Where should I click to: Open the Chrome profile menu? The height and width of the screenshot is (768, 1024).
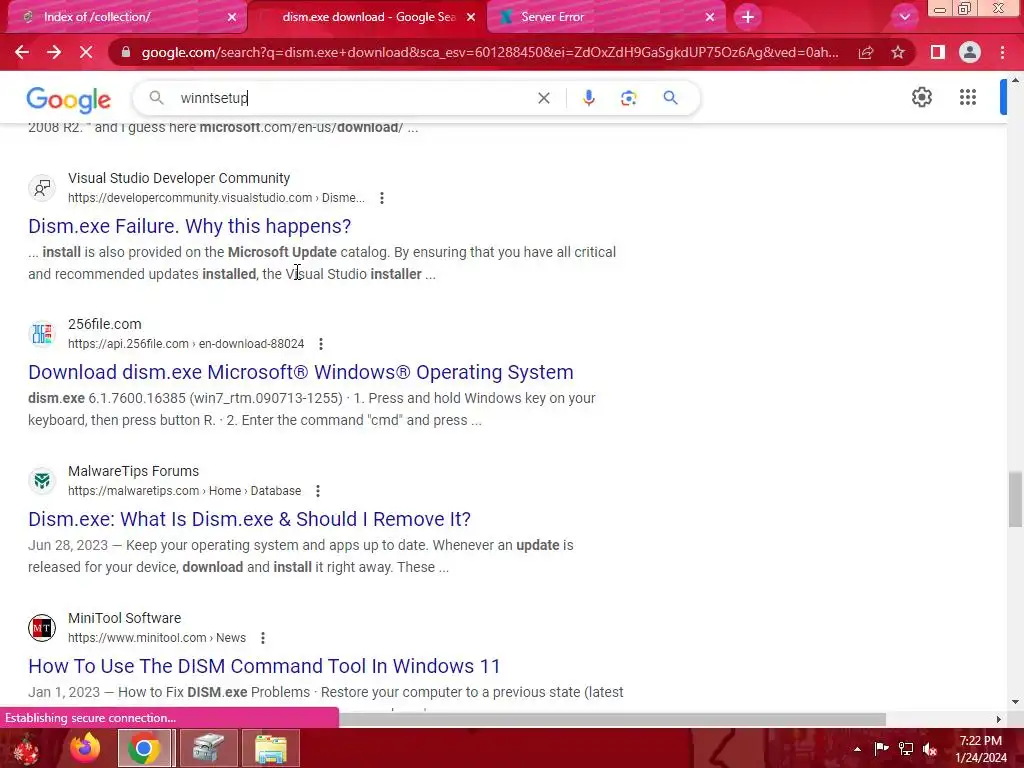970,52
